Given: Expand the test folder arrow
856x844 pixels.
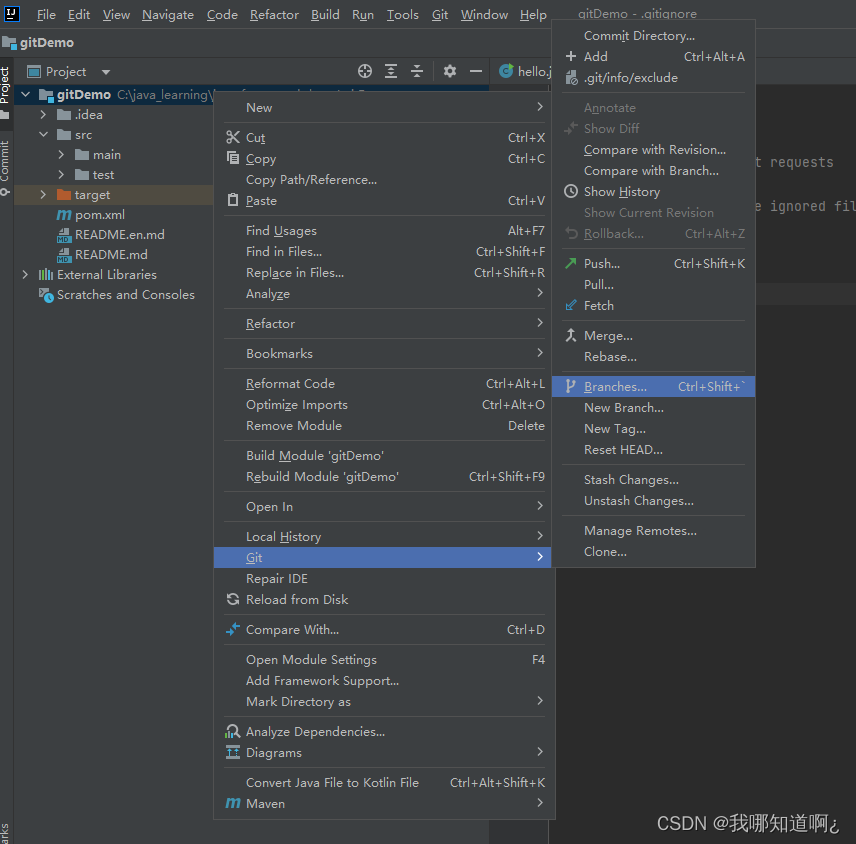Looking at the screenshot, I should tap(61, 175).
